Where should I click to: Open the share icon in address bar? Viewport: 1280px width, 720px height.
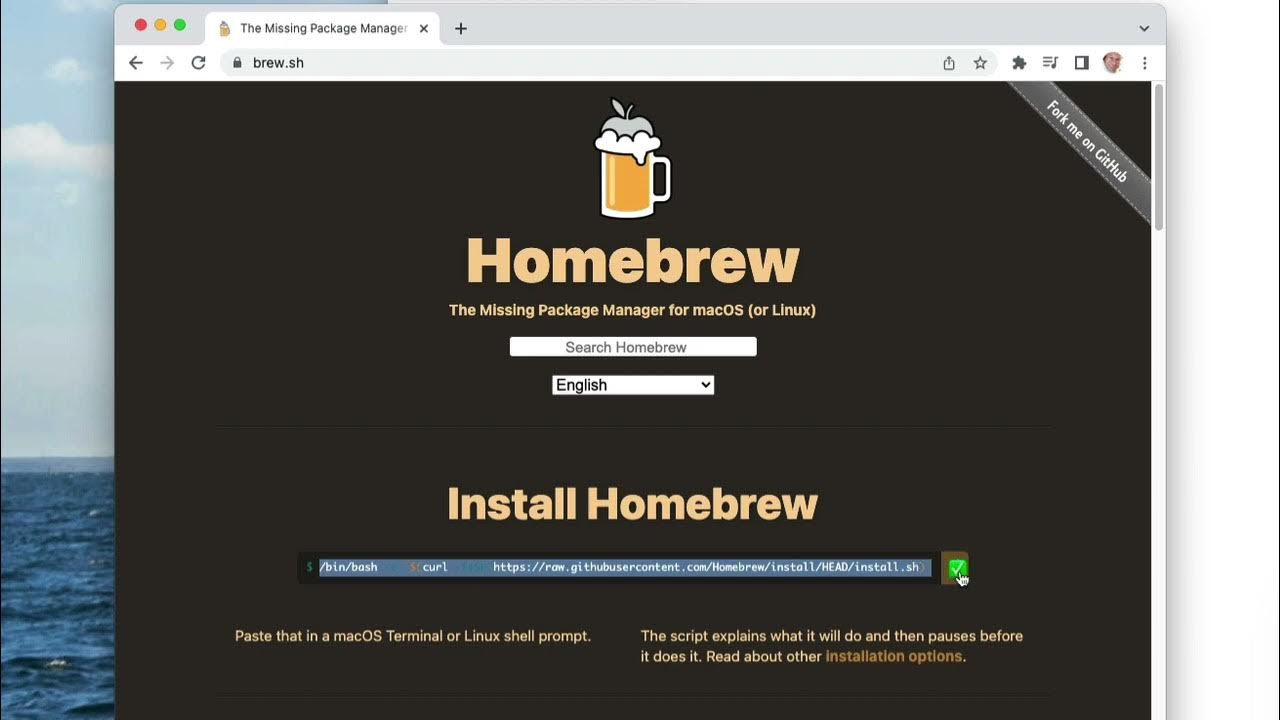[949, 63]
